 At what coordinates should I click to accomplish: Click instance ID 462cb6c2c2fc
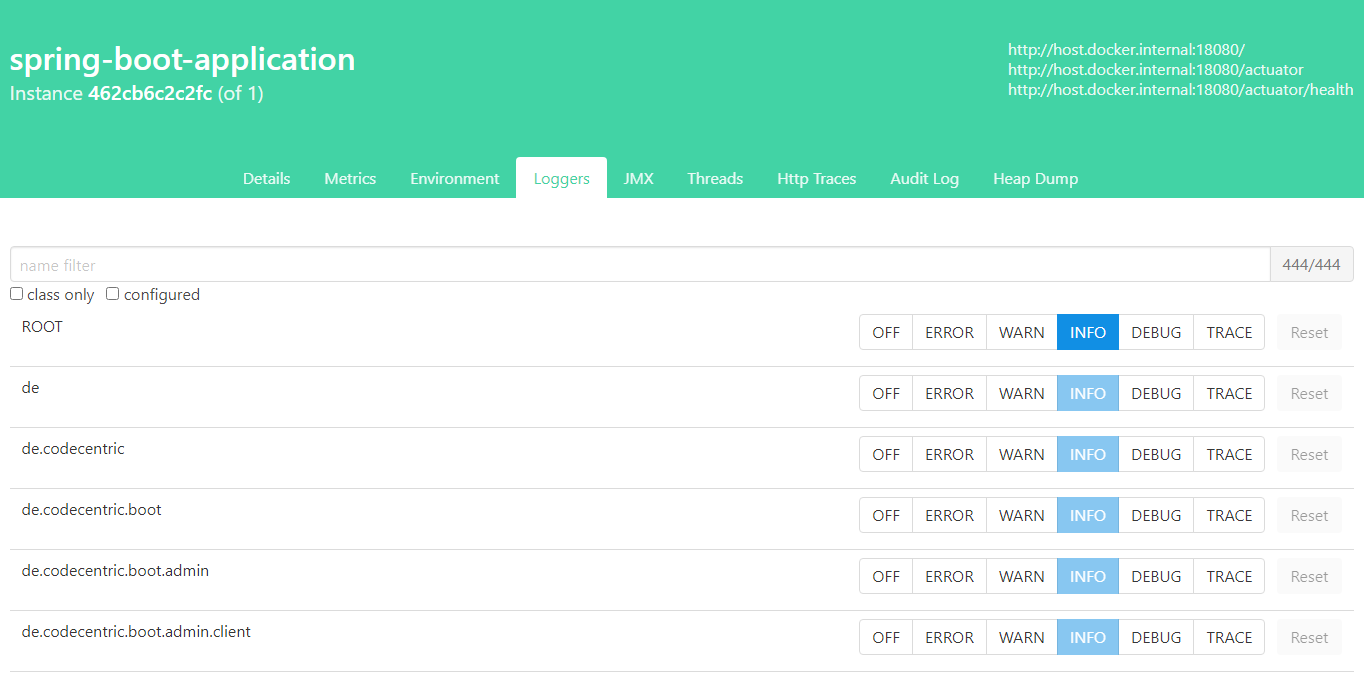pyautogui.click(x=150, y=94)
